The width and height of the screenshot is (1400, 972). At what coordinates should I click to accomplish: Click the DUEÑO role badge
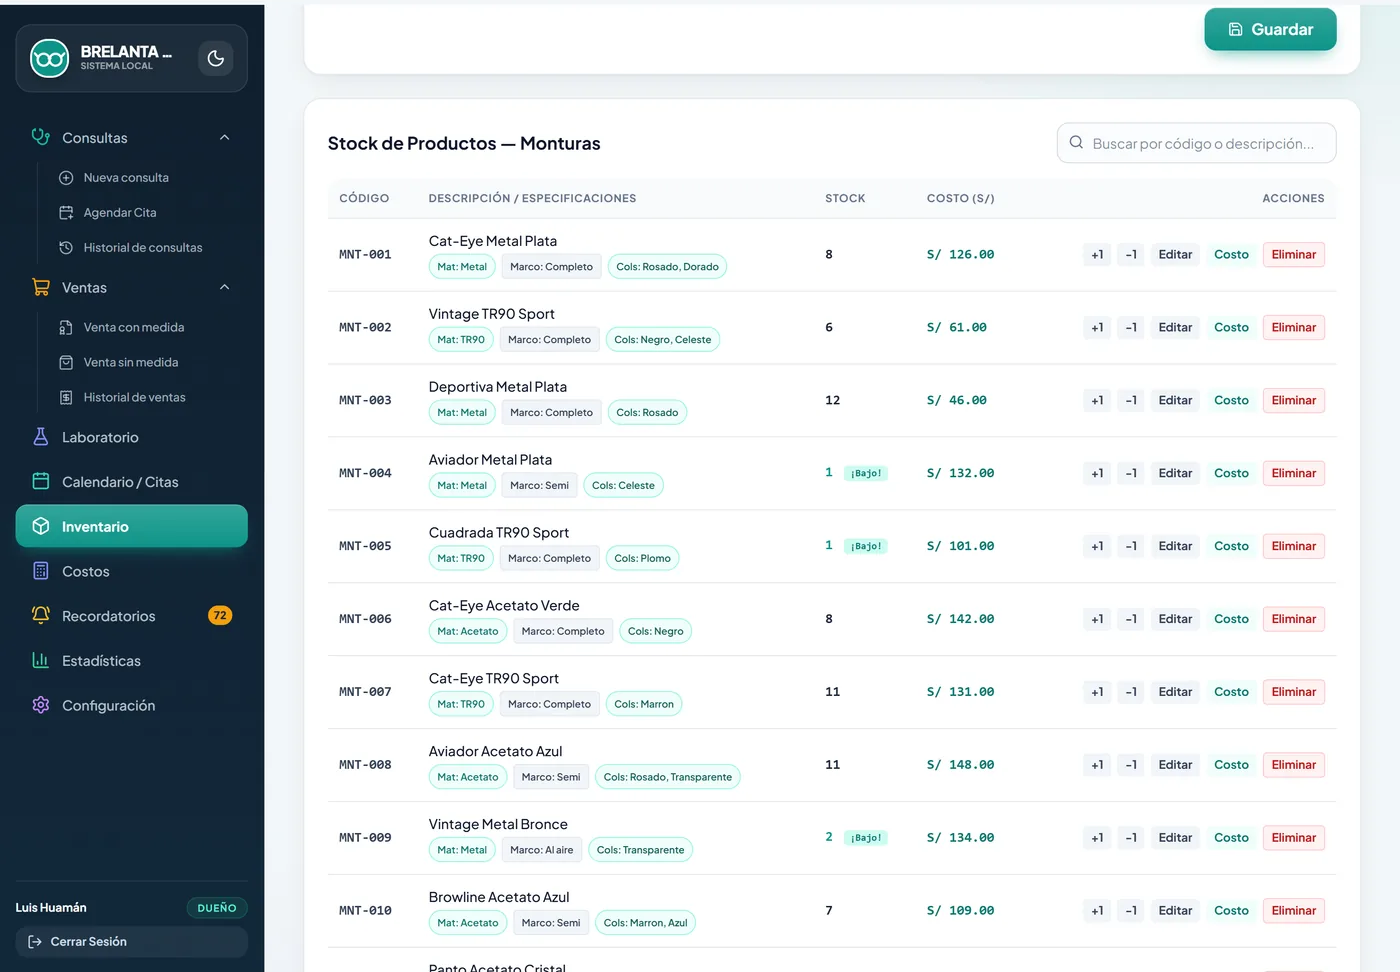[x=217, y=908]
